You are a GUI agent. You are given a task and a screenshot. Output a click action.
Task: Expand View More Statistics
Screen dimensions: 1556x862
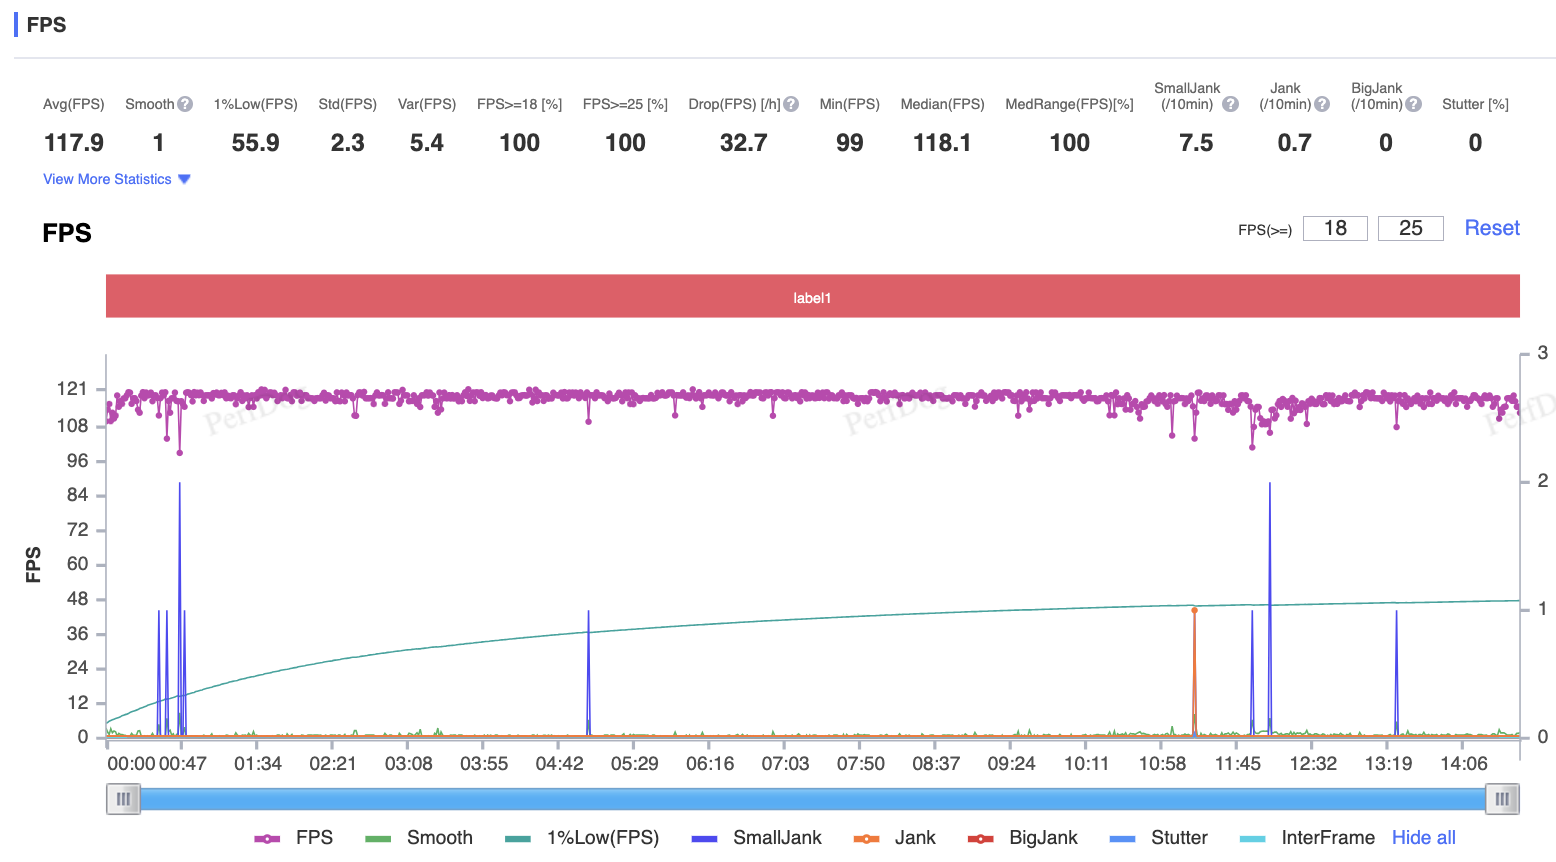tap(116, 179)
